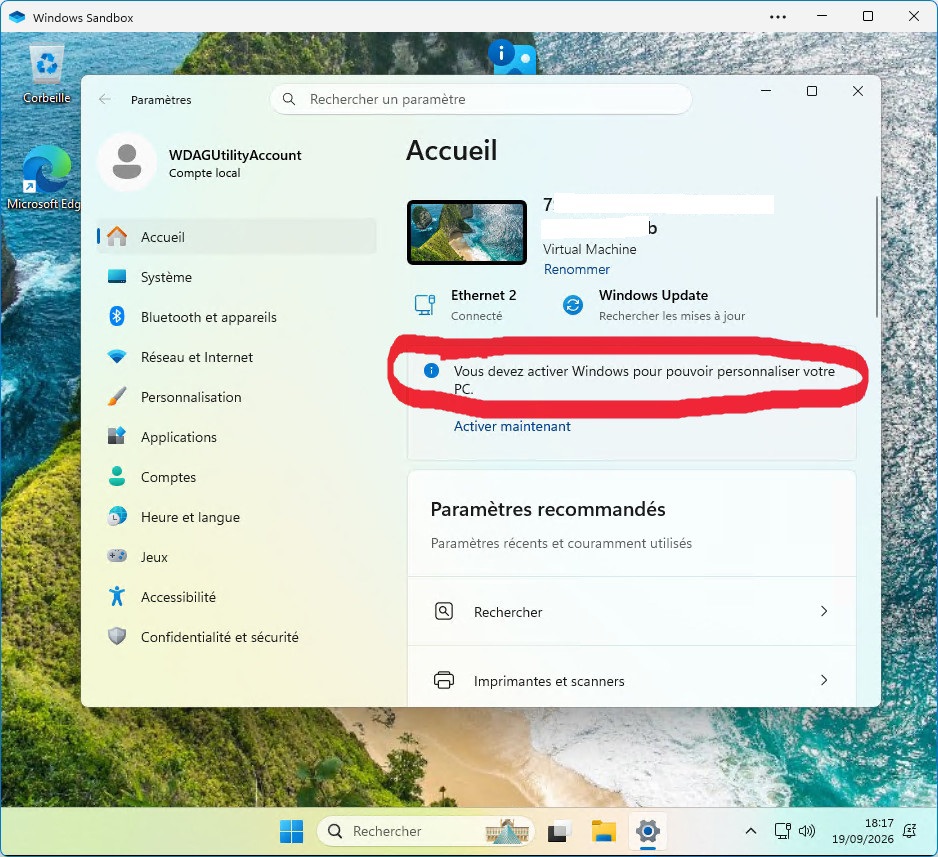938x857 pixels.
Task: Click the WDAGUtilityAccount profile avatar
Action: click(127, 162)
